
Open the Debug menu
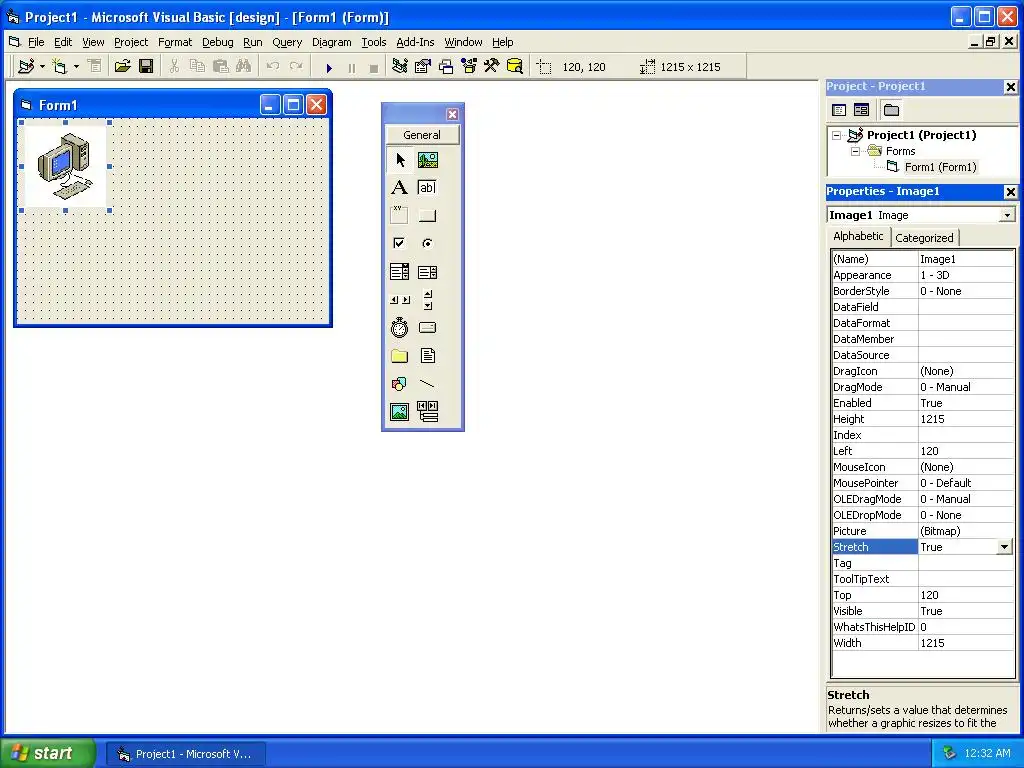coord(217,42)
